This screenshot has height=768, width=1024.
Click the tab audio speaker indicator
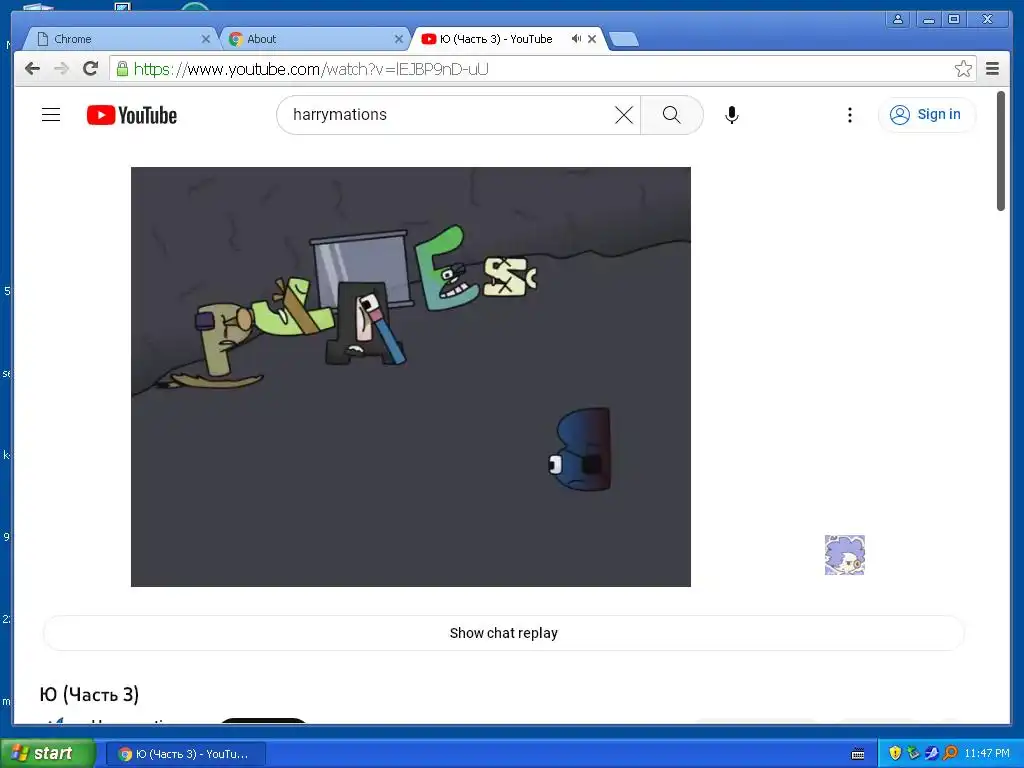[x=576, y=39]
